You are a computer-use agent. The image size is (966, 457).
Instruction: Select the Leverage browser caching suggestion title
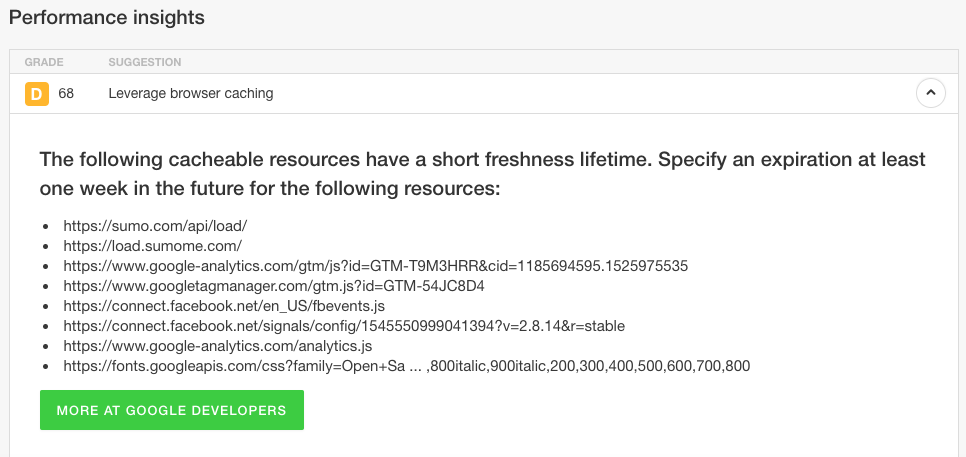click(190, 94)
